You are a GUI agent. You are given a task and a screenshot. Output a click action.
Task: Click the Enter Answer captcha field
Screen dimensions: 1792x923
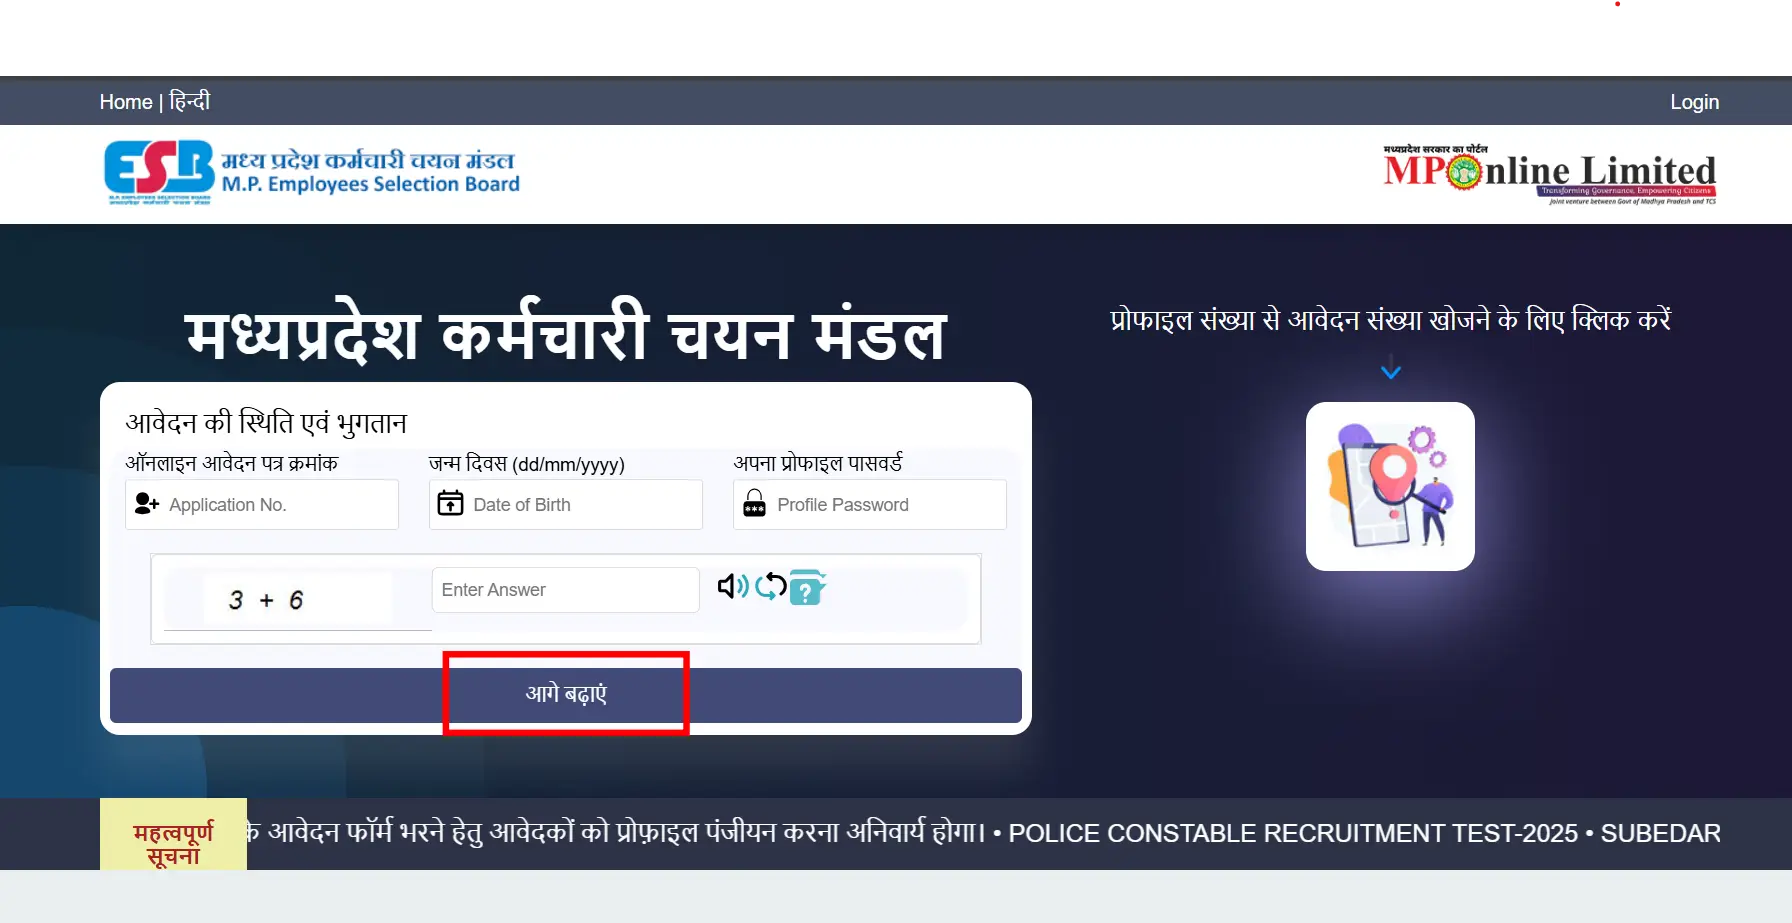coord(566,590)
